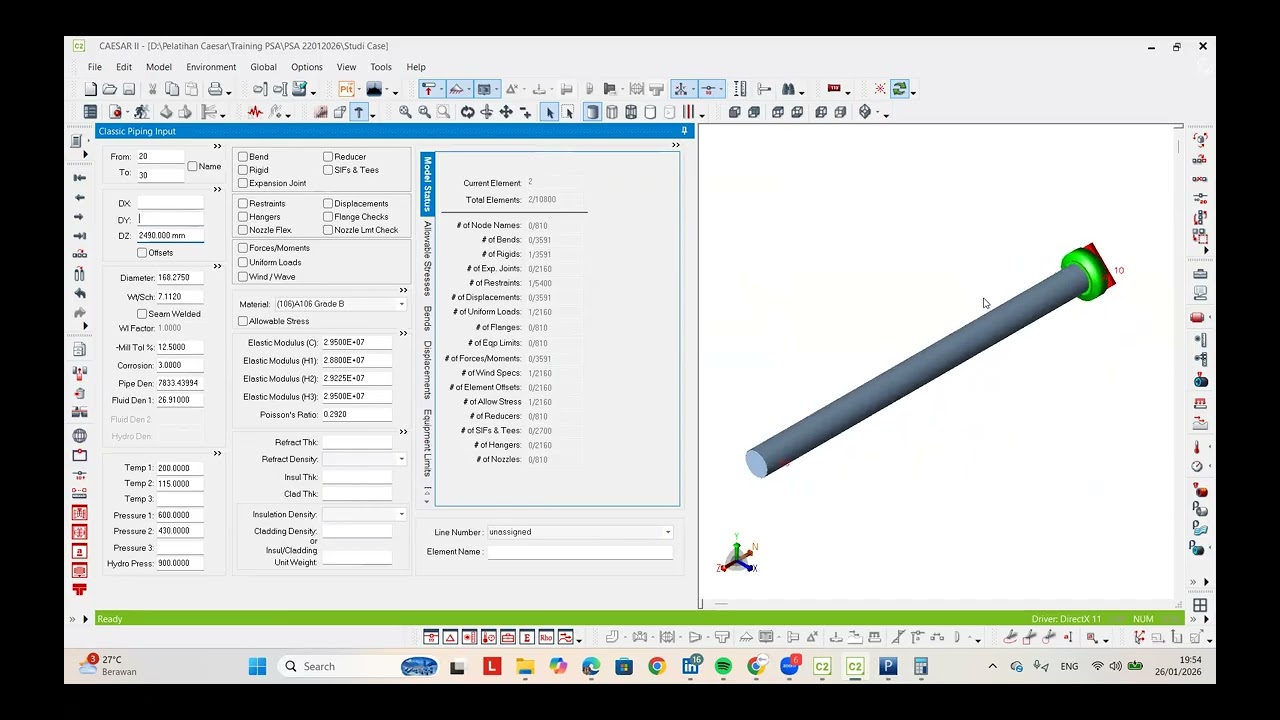Enable the Restraints checkbox
The width and height of the screenshot is (1280, 720).
(x=243, y=204)
